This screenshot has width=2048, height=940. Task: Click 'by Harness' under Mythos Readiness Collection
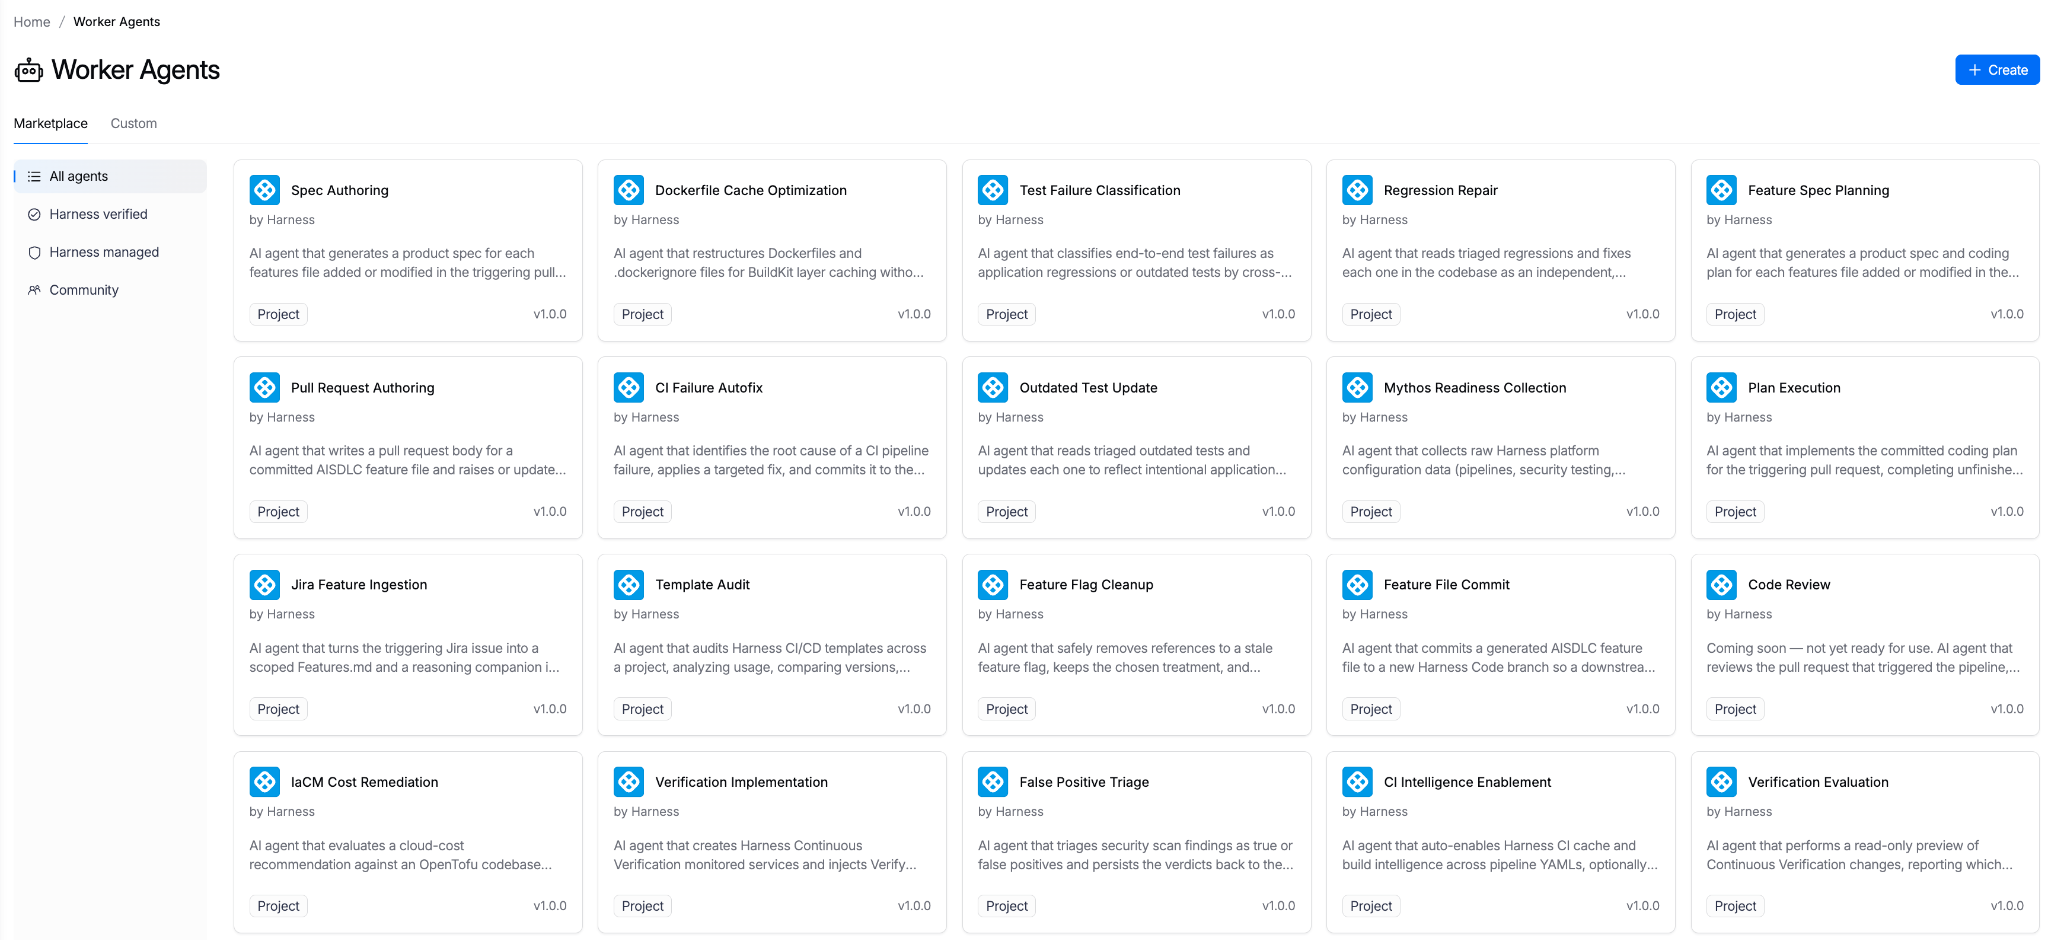1375,417
